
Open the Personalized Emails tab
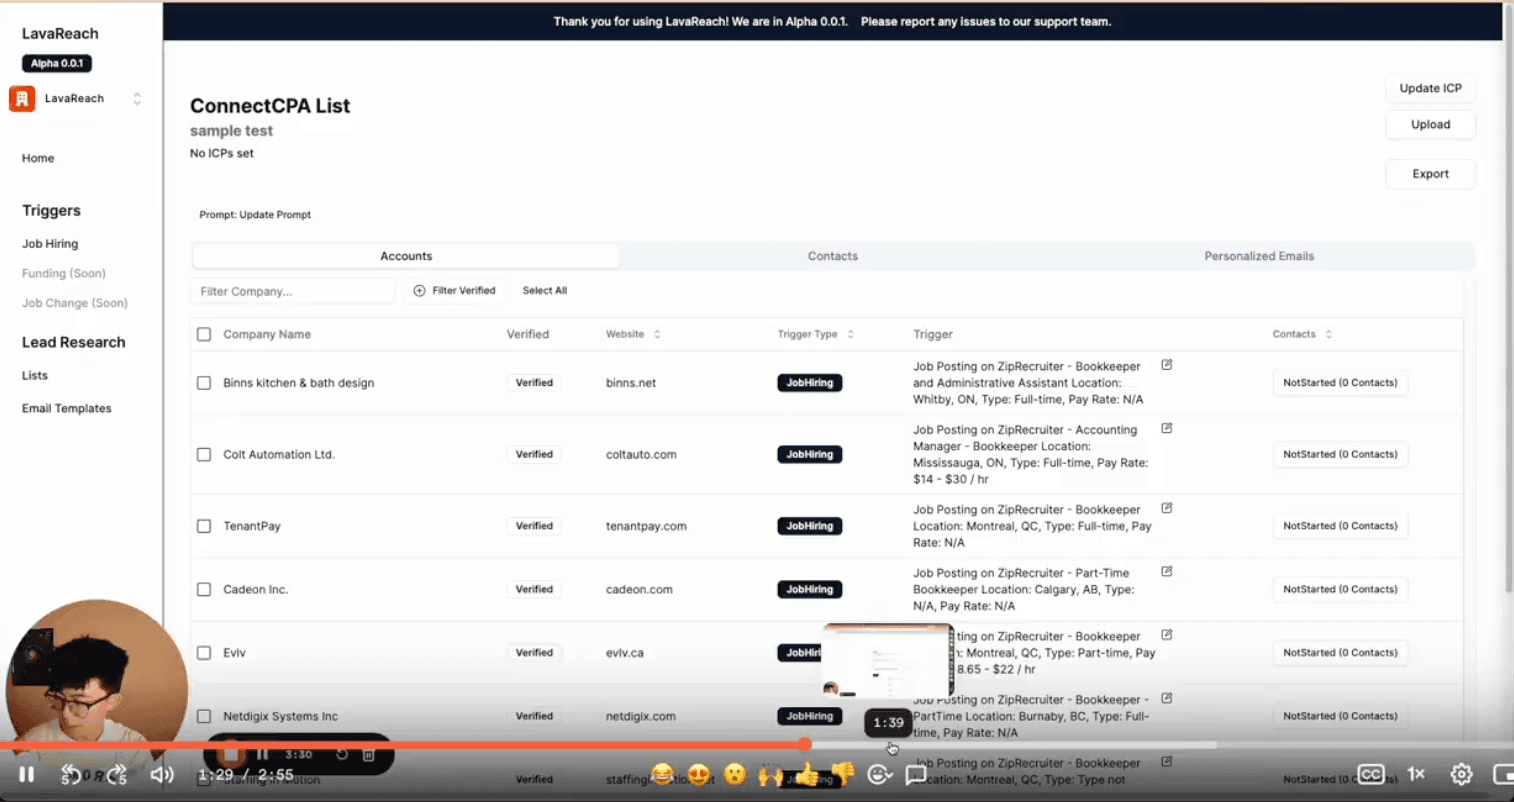[1258, 256]
